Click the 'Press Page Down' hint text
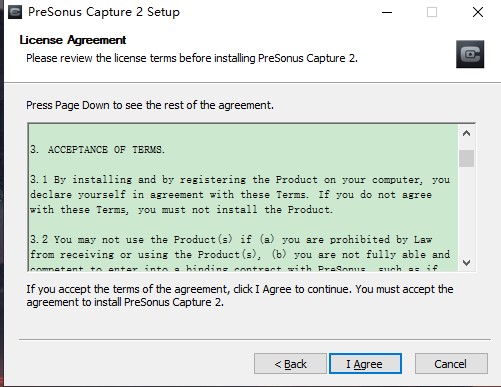The width and height of the screenshot is (501, 387). coord(150,105)
